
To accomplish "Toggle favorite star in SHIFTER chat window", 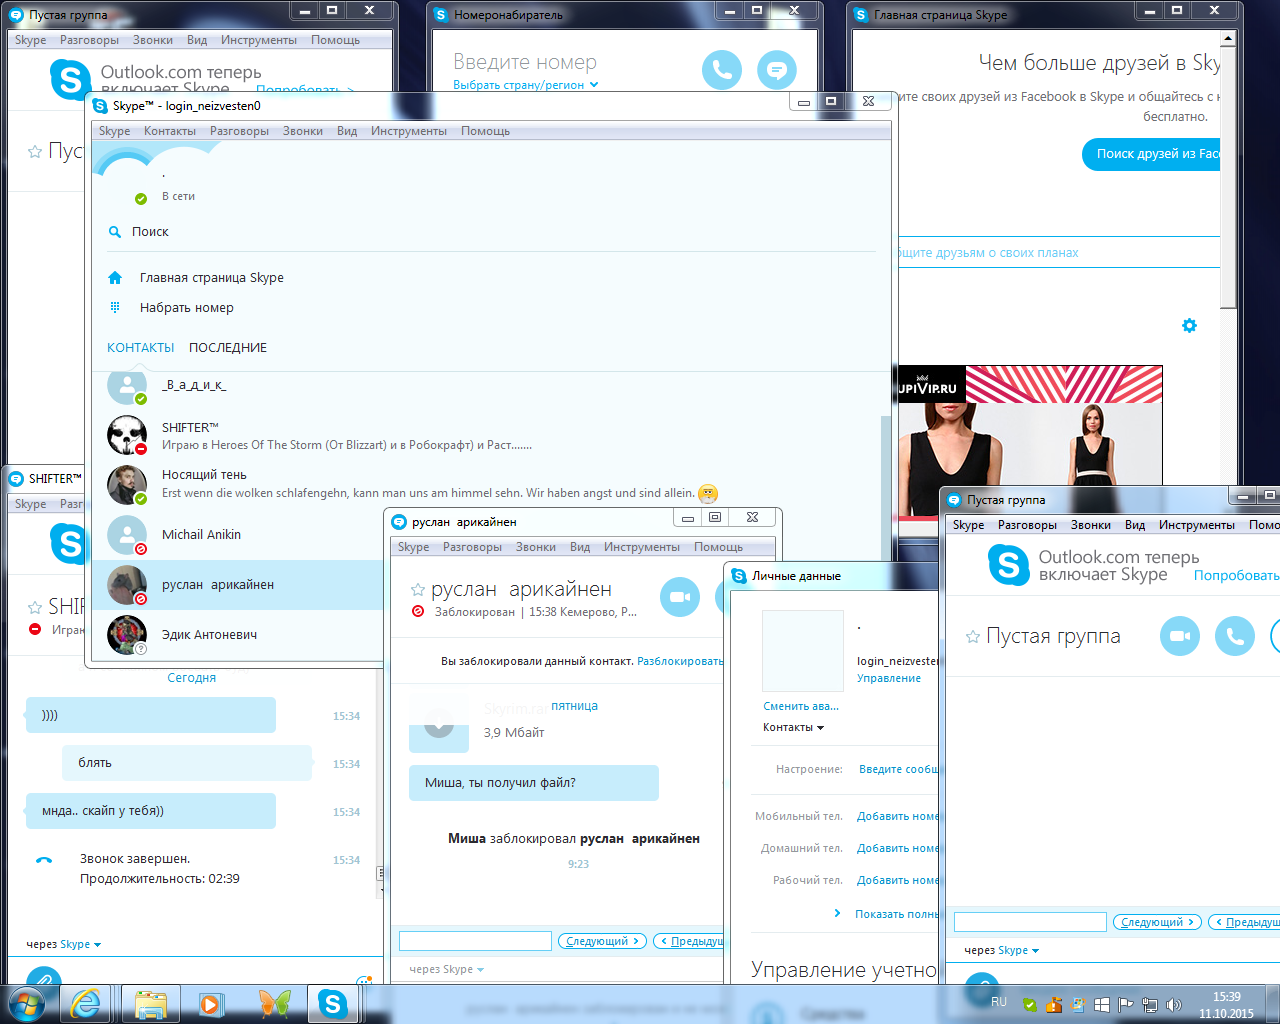I will coord(35,607).
